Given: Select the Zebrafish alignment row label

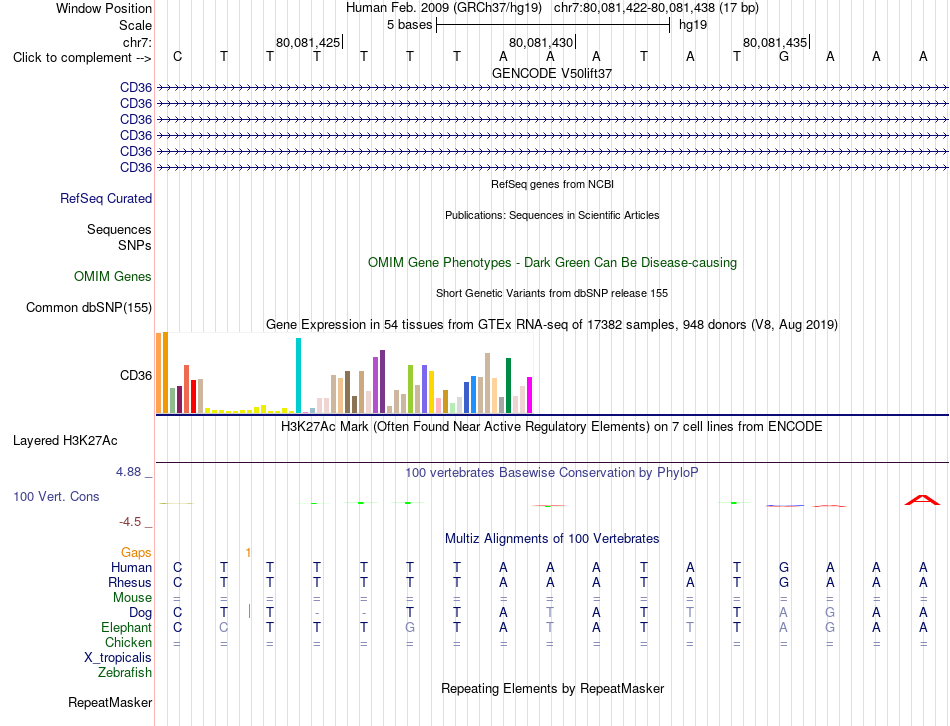Looking at the screenshot, I should point(125,672).
